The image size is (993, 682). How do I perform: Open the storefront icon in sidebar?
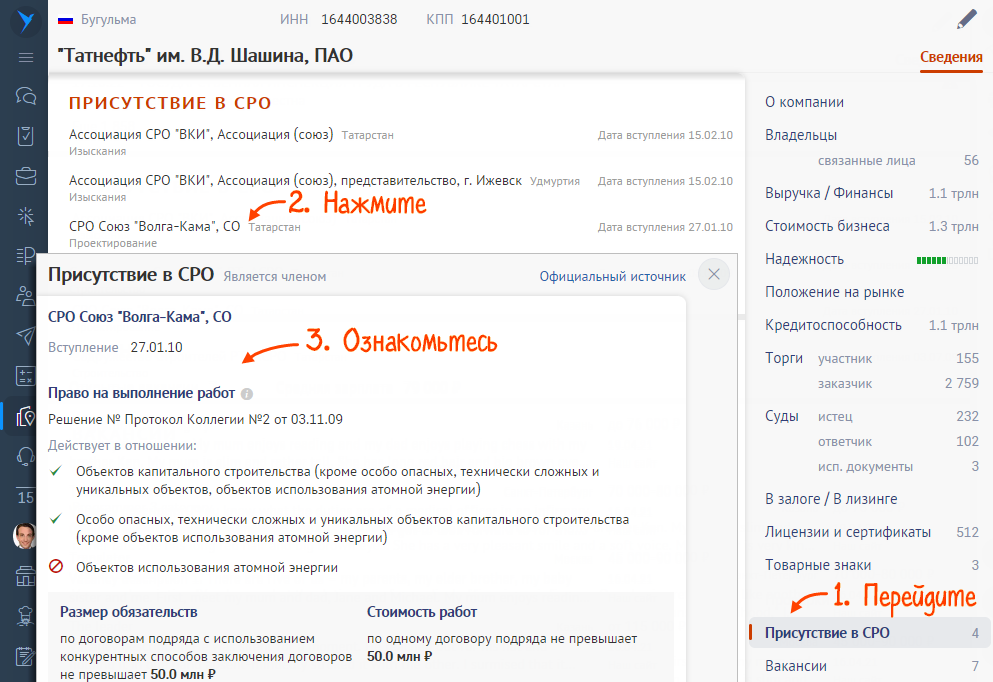25,577
